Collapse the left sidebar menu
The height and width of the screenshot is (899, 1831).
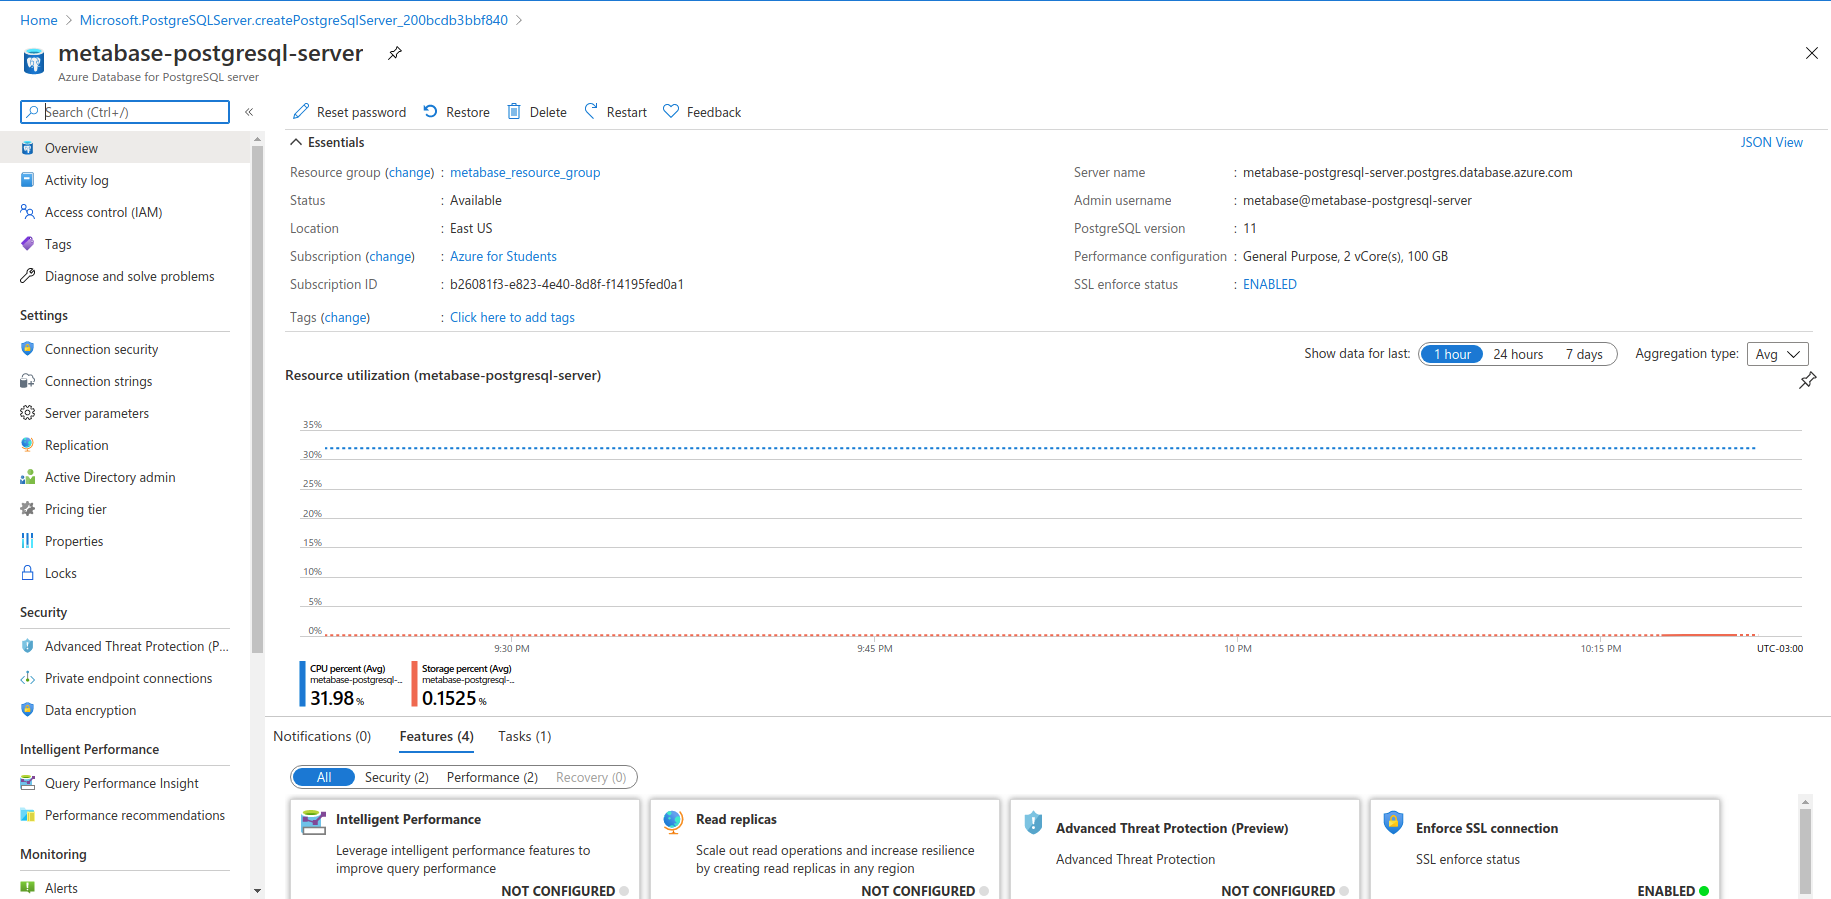pyautogui.click(x=249, y=112)
